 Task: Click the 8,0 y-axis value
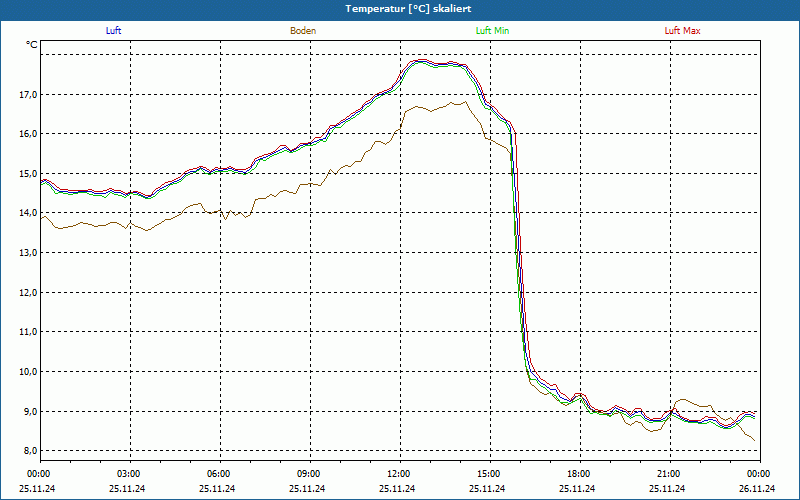(30, 451)
